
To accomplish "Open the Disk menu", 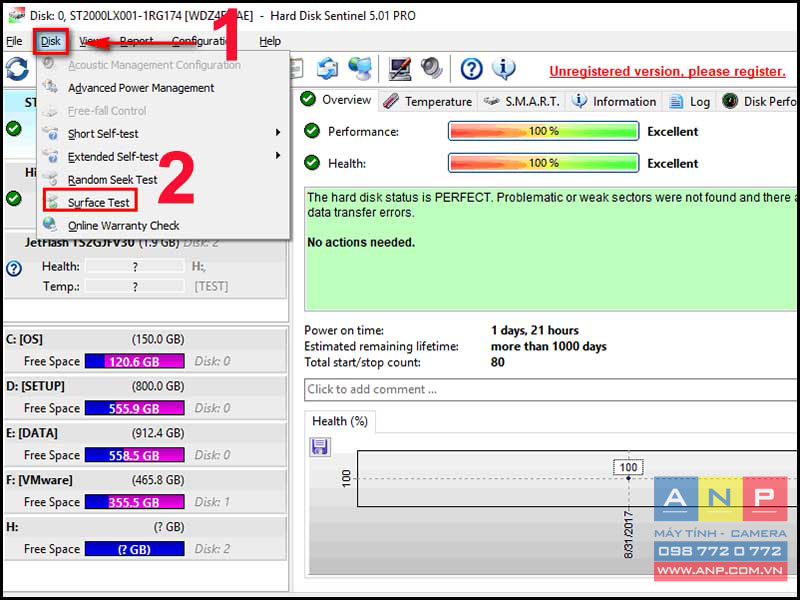I will 51,41.
